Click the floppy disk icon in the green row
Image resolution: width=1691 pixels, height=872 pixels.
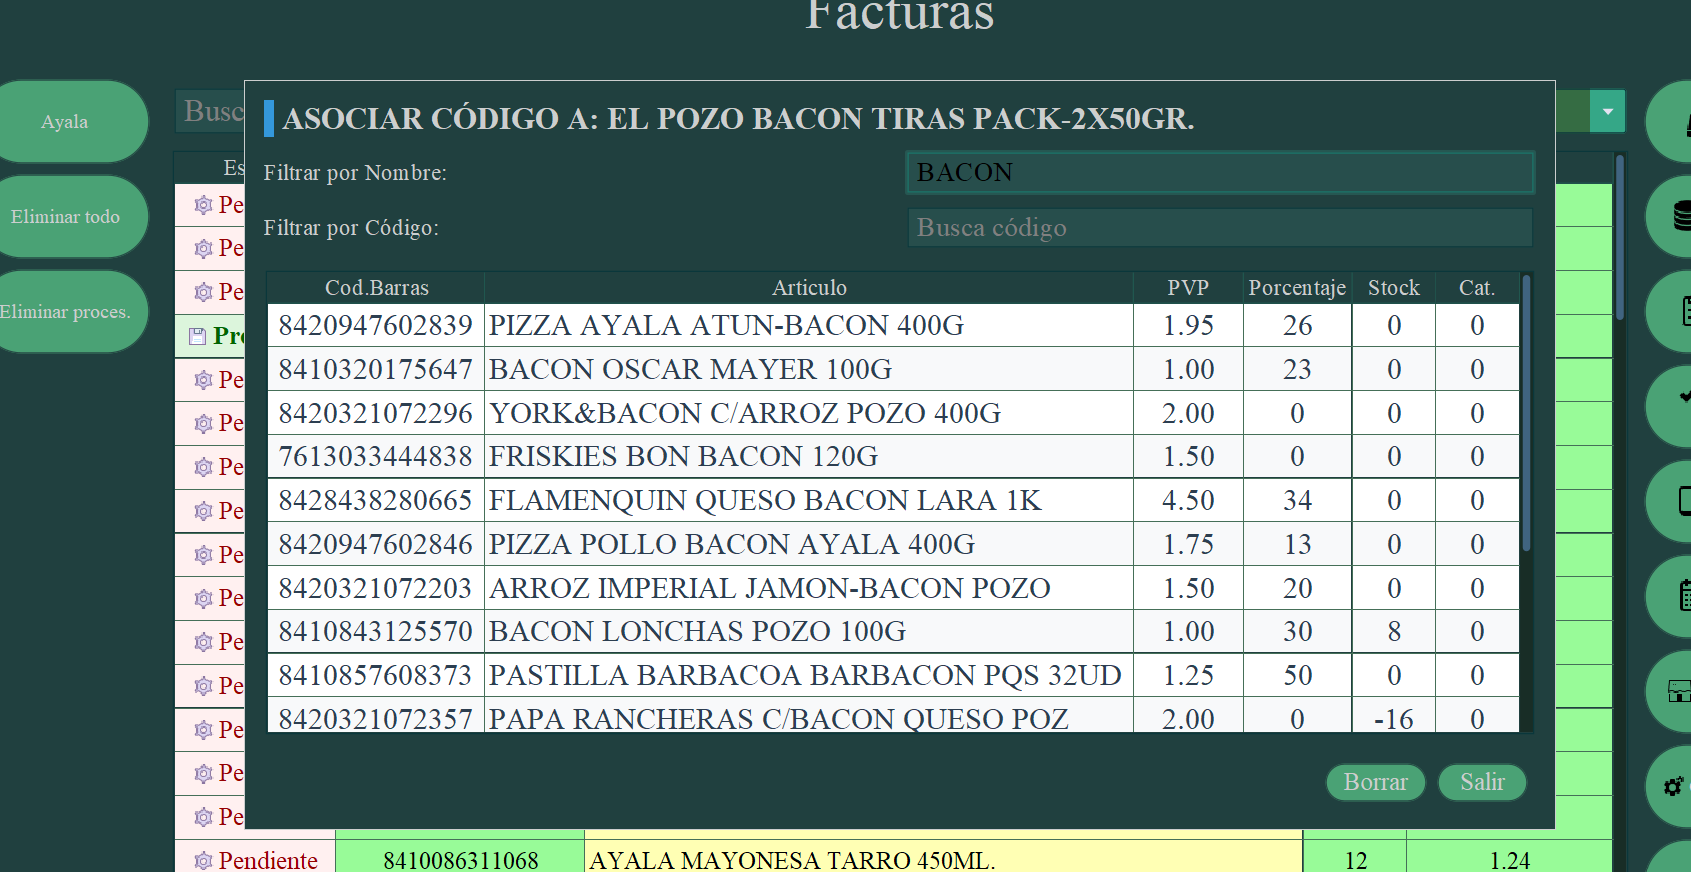coord(197,336)
